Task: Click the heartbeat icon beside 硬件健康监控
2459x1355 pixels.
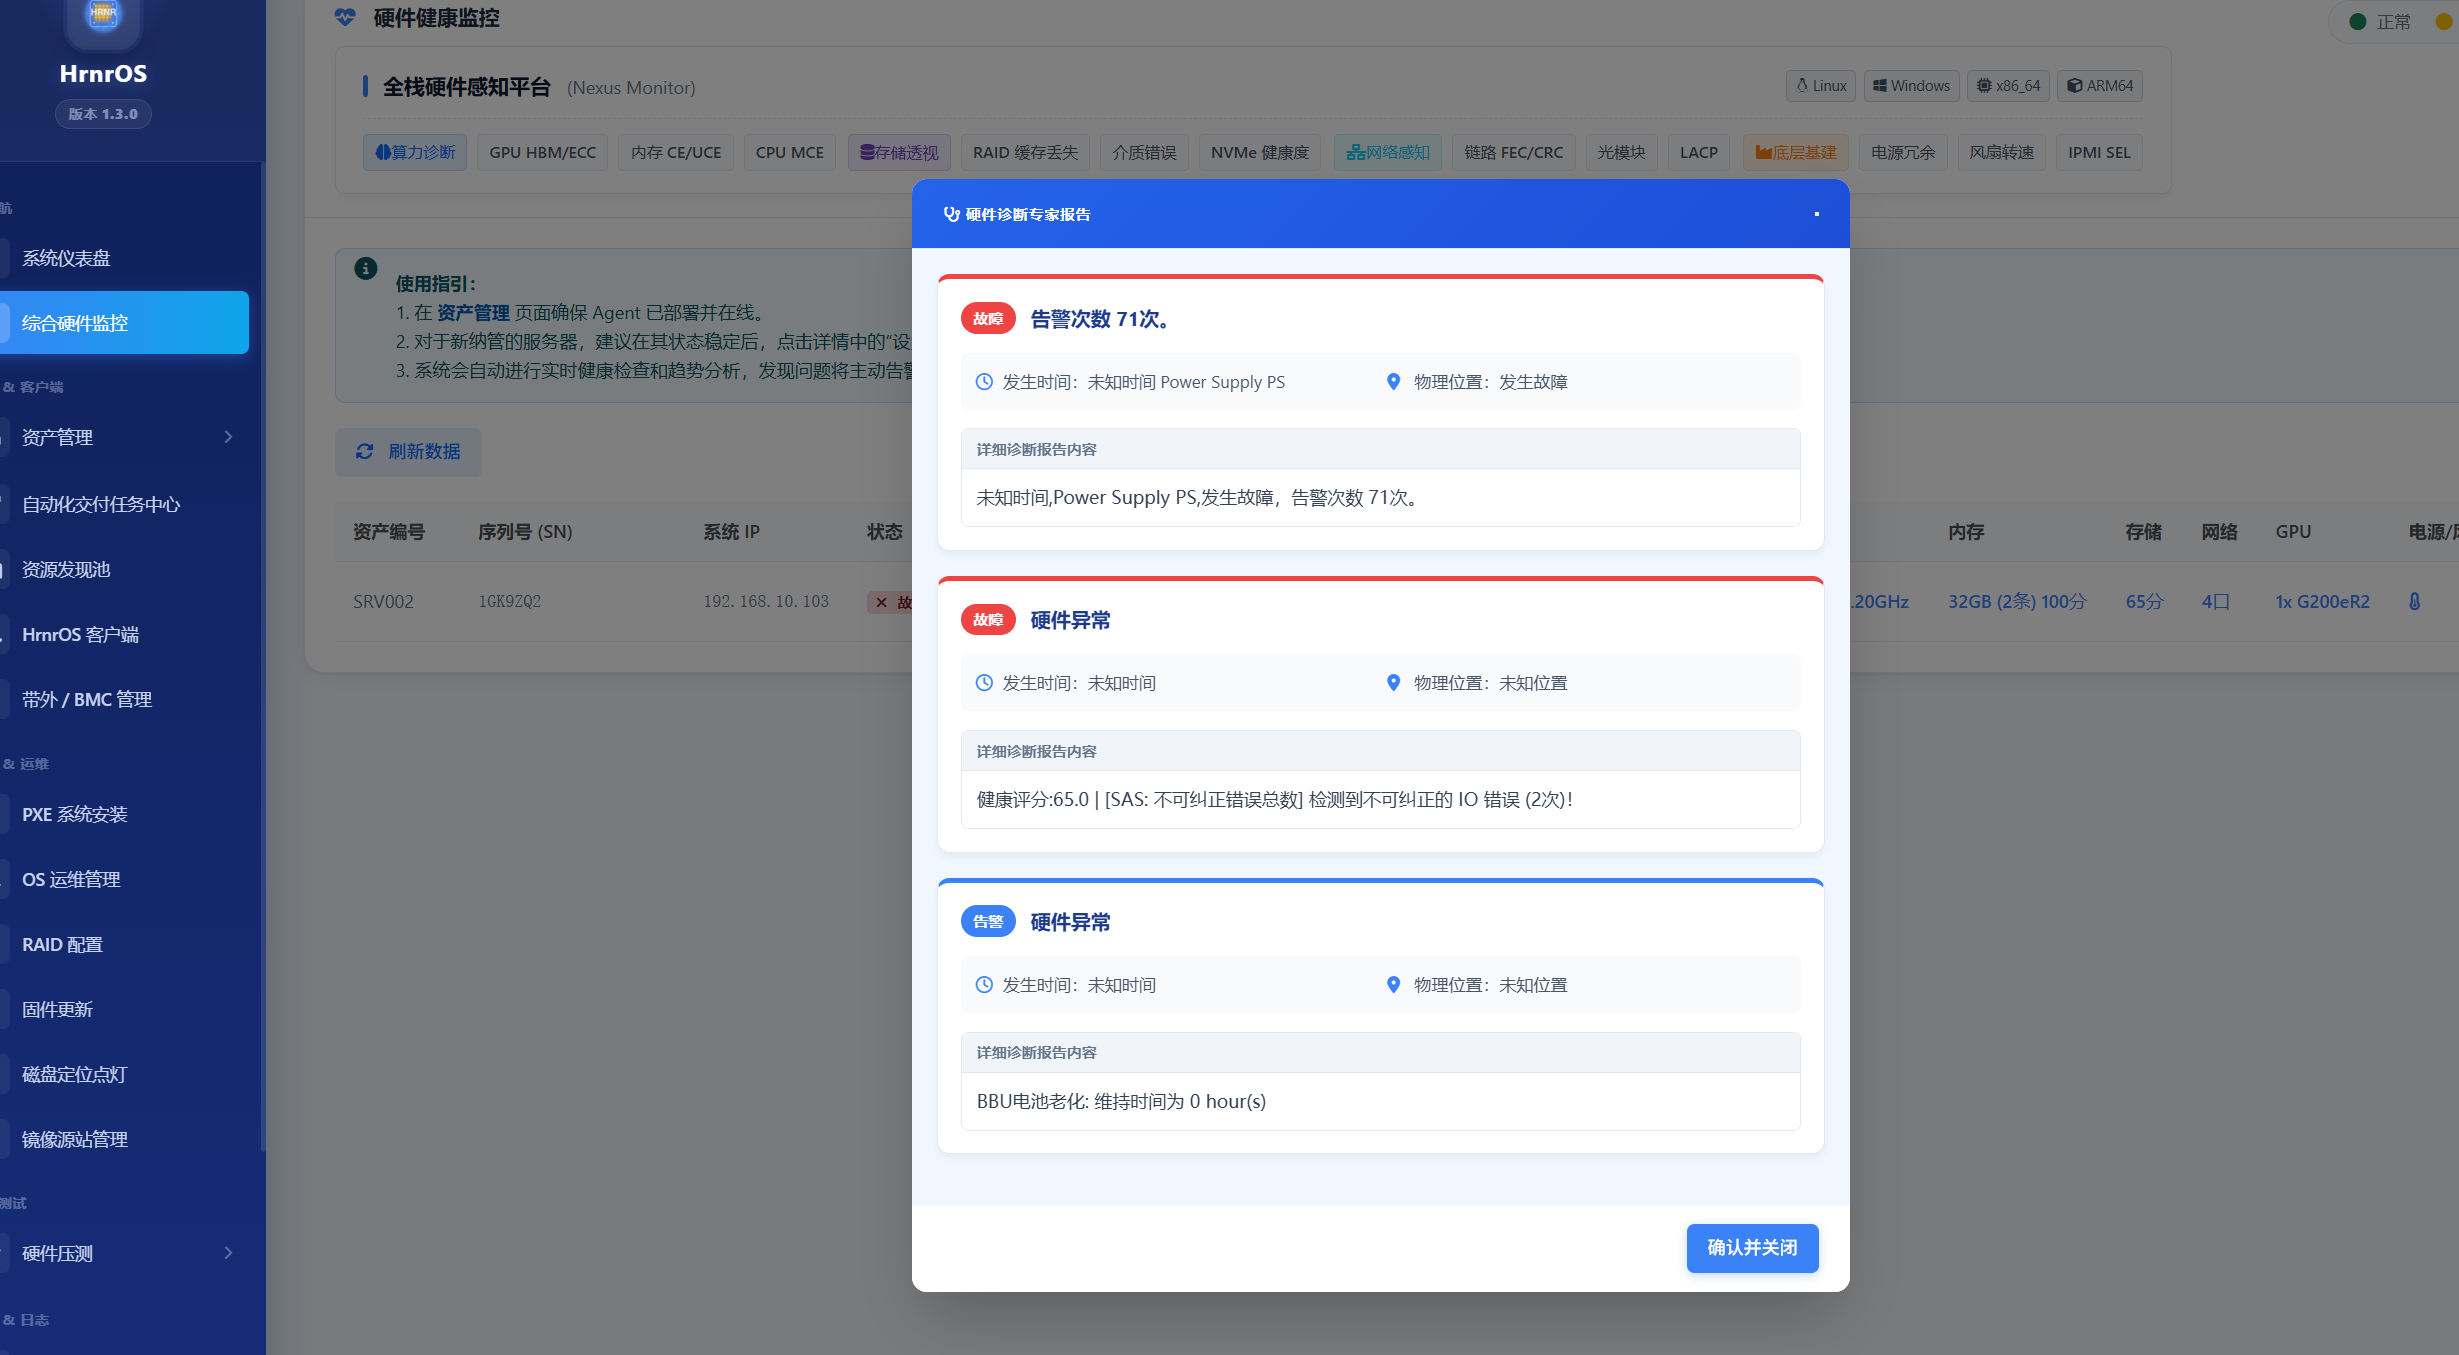Action: (345, 17)
